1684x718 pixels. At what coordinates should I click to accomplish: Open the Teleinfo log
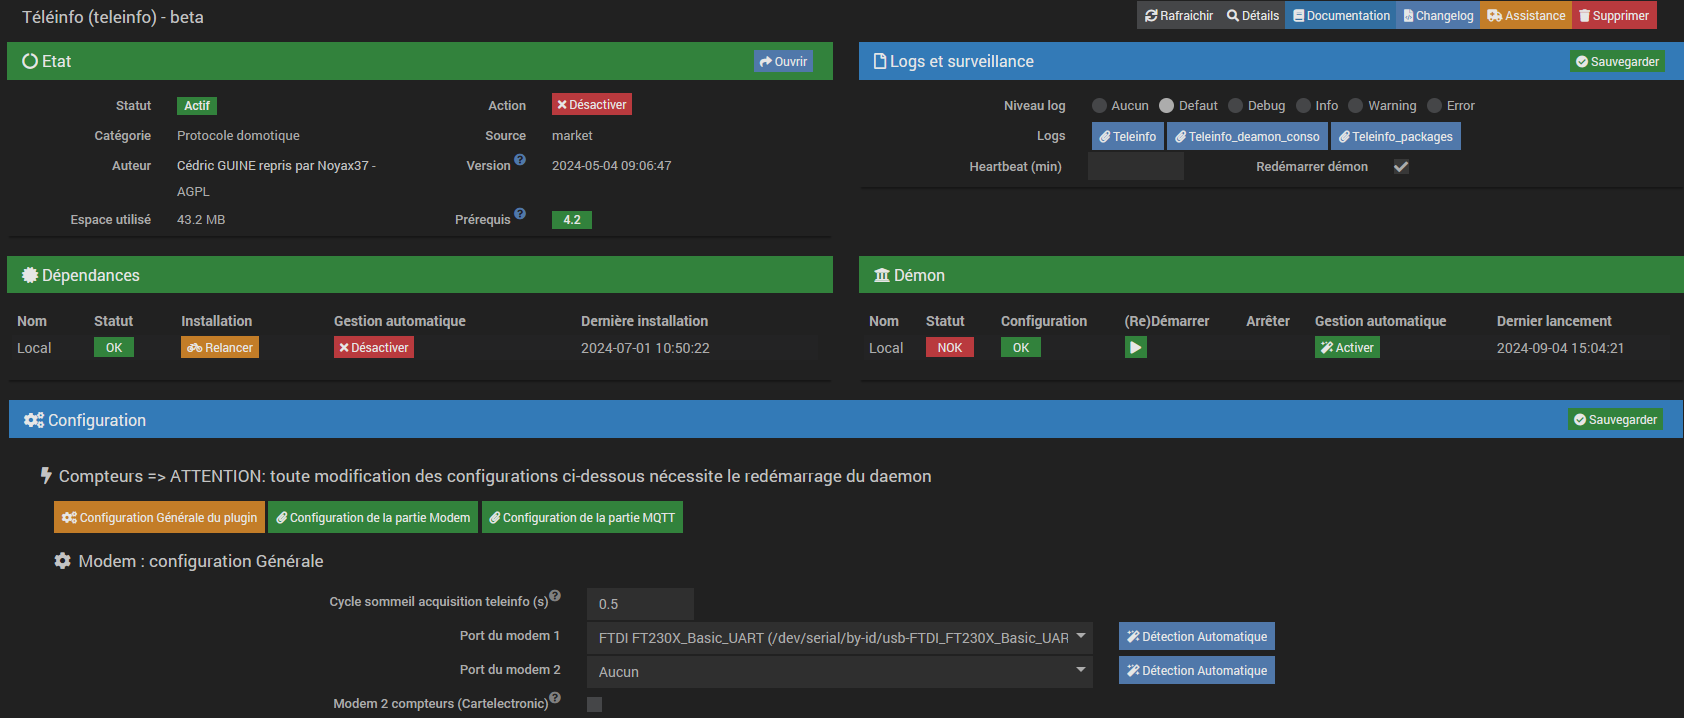click(x=1127, y=136)
